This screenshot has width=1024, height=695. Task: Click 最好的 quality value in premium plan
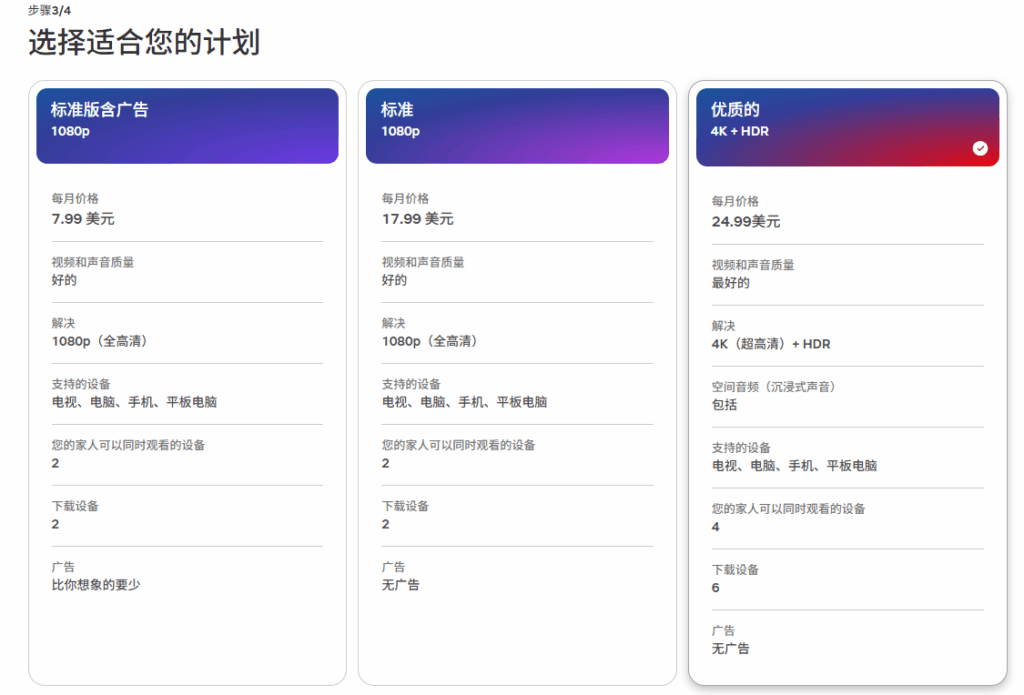tap(731, 283)
